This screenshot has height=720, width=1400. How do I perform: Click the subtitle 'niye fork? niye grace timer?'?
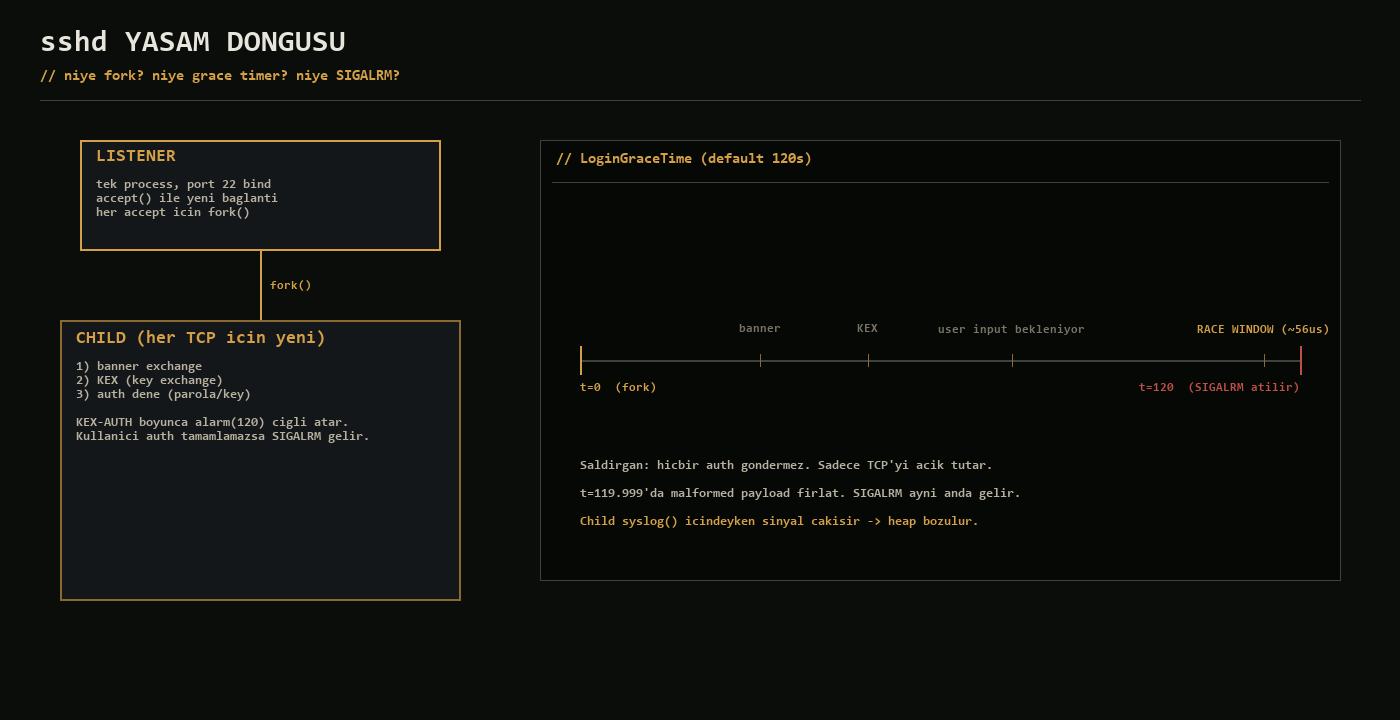pyautogui.click(x=220, y=76)
